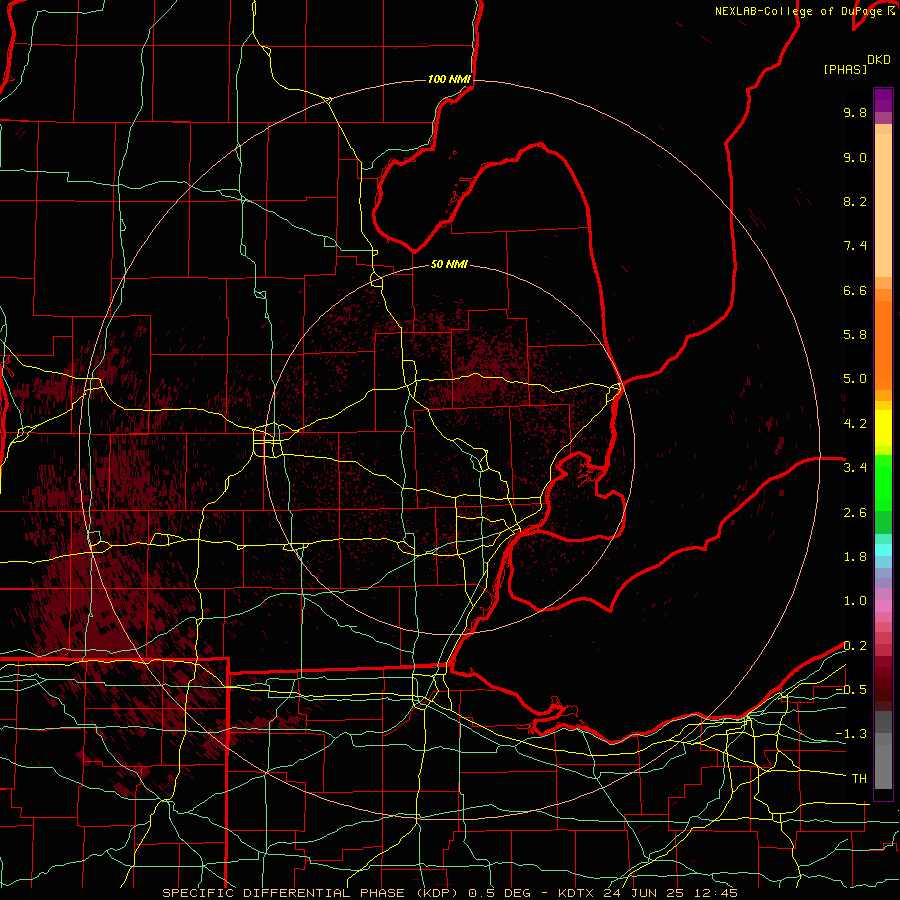Click the SPECIFIC DIFFERENTIAL PHASE (KDP) caption

pos(312,893)
